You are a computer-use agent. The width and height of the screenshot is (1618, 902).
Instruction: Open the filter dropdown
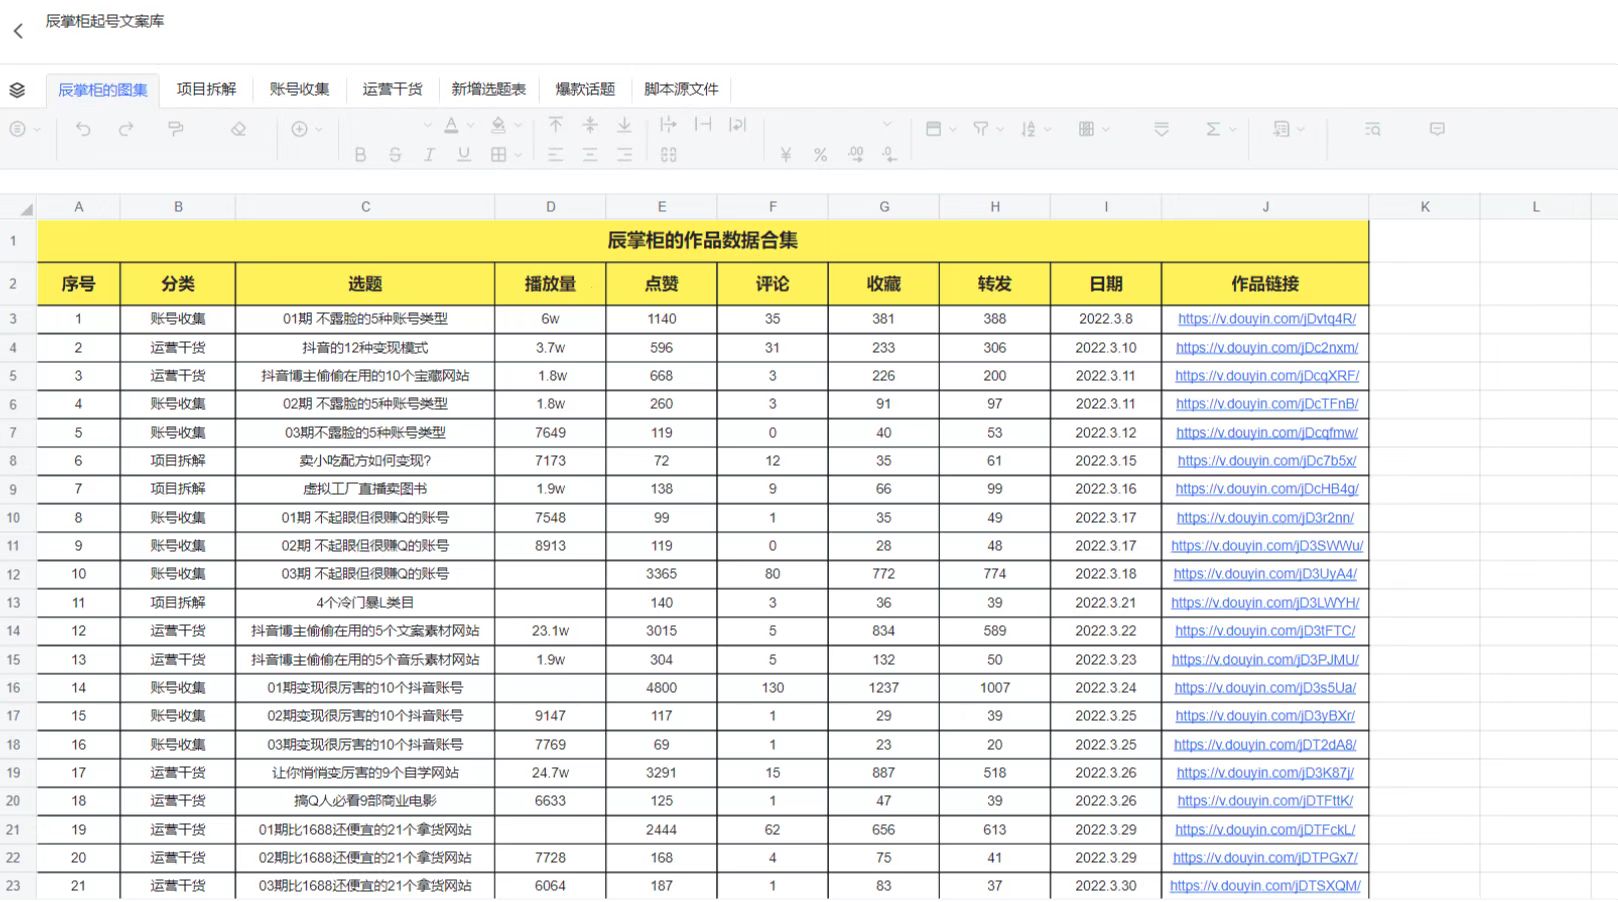pyautogui.click(x=988, y=129)
